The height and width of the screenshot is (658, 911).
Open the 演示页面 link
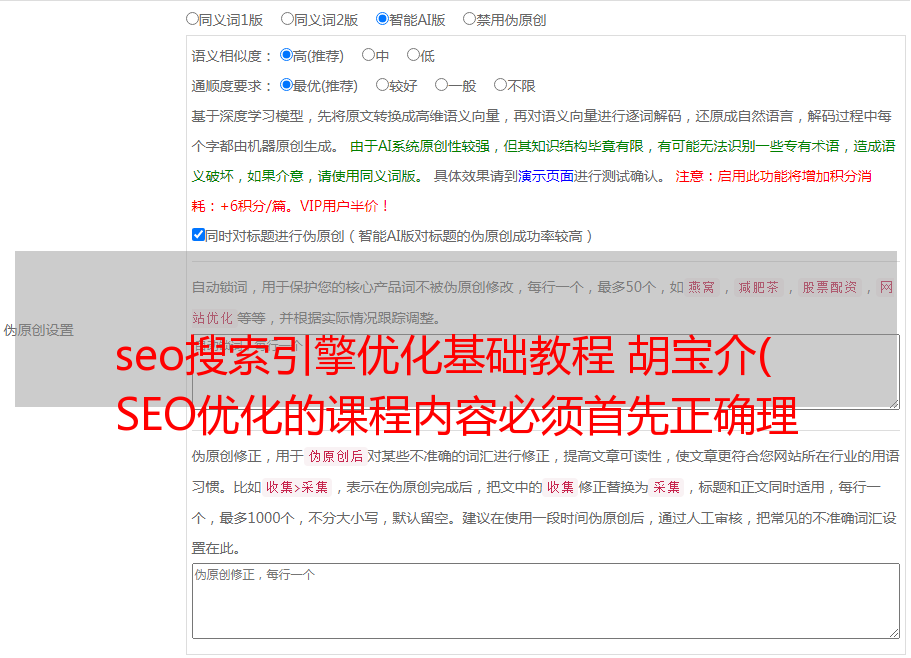[x=545, y=176]
